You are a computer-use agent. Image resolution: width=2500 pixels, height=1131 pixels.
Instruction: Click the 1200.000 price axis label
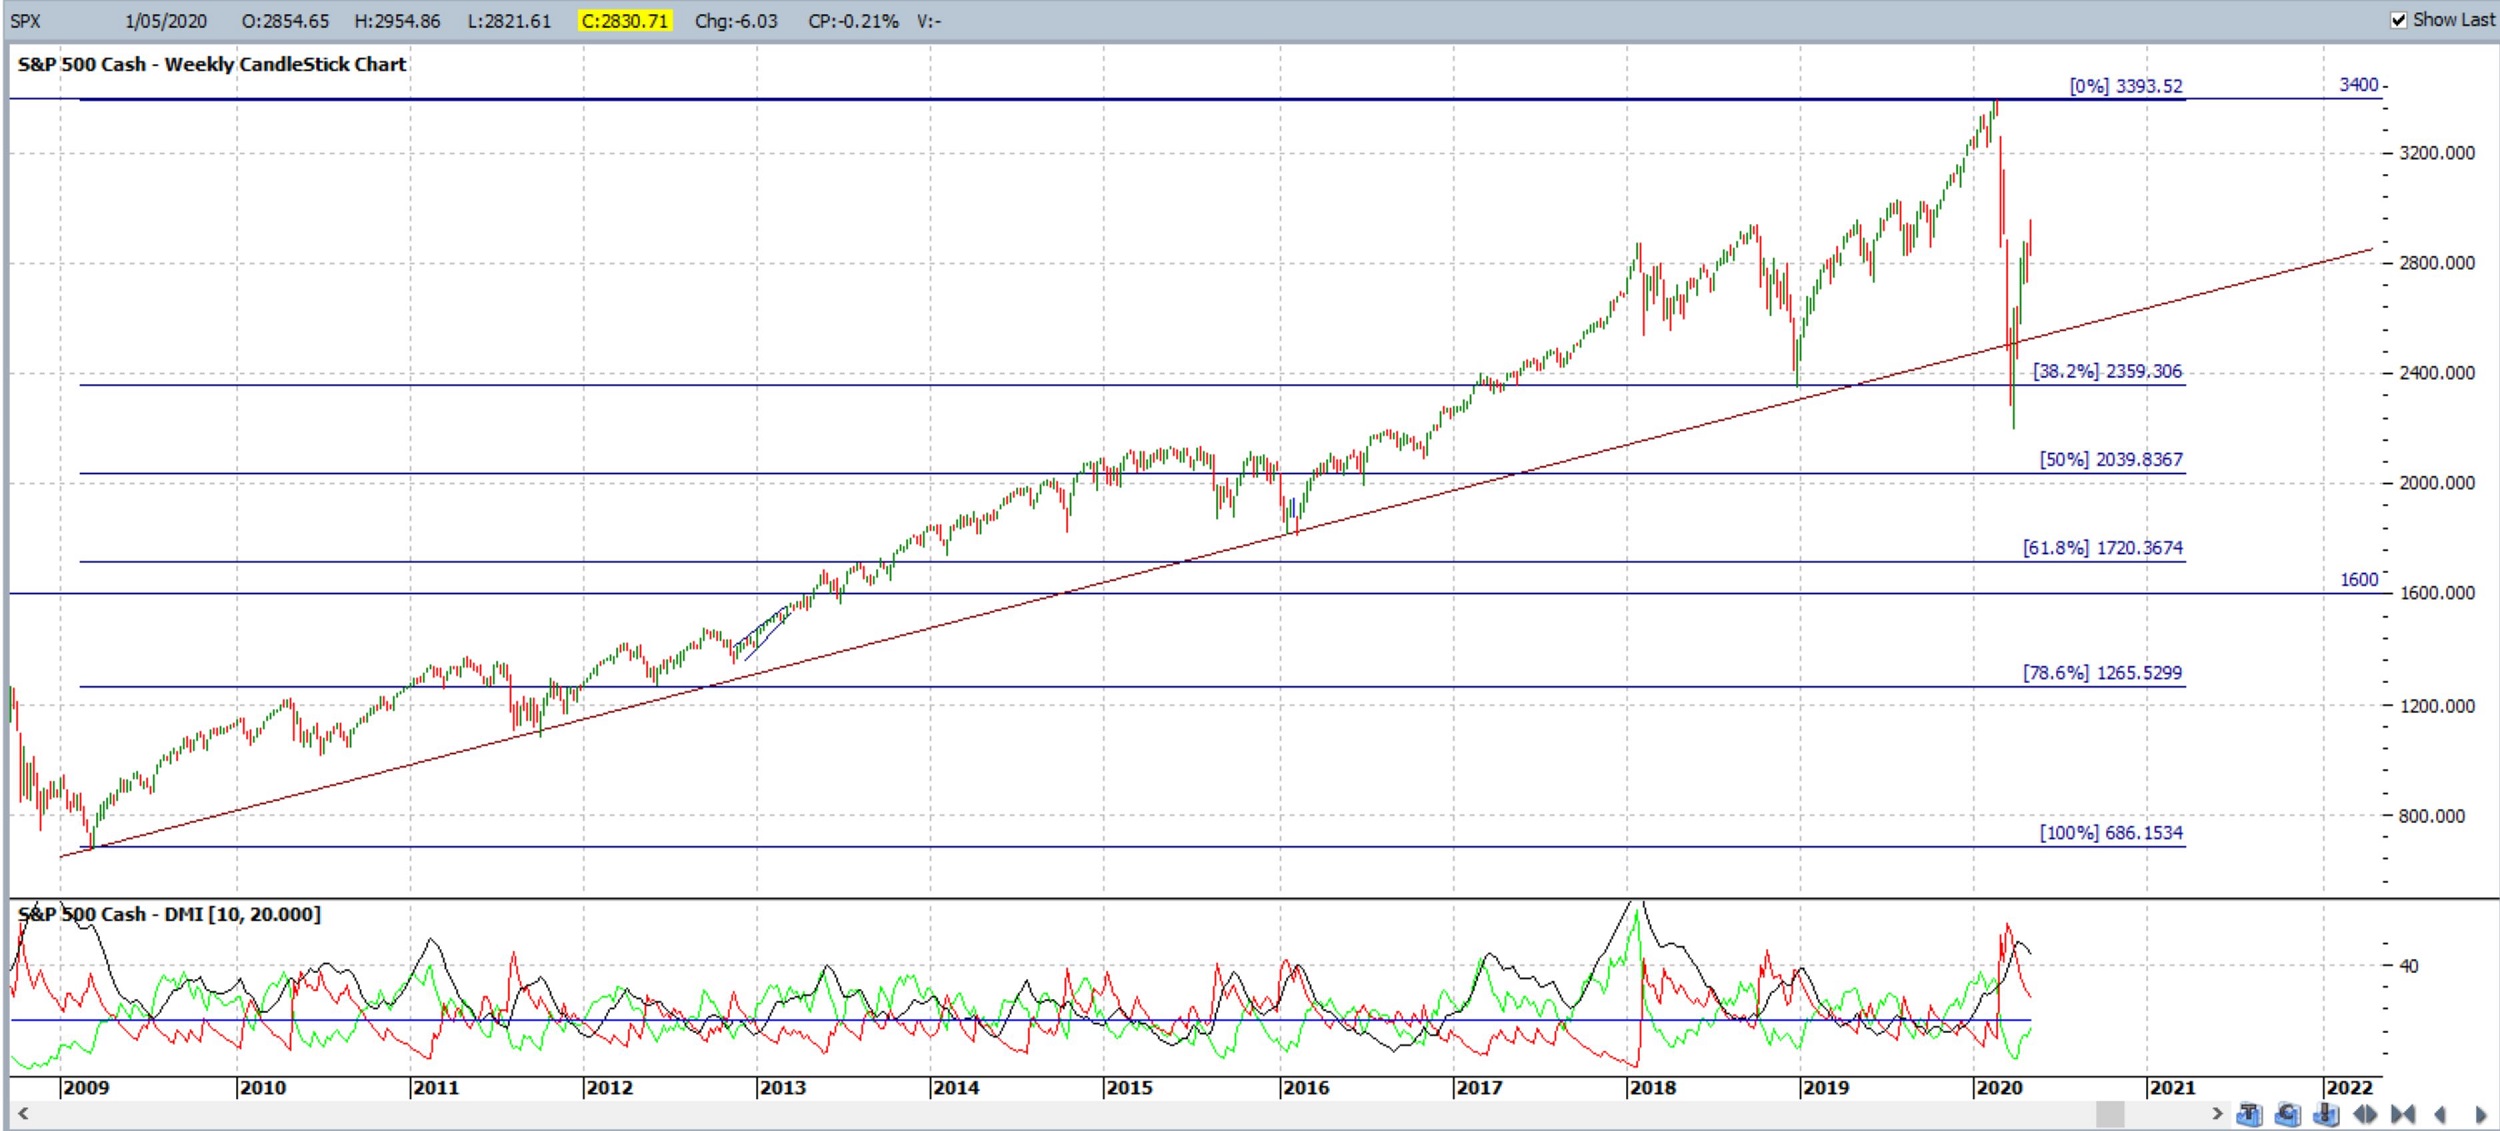[x=2437, y=707]
